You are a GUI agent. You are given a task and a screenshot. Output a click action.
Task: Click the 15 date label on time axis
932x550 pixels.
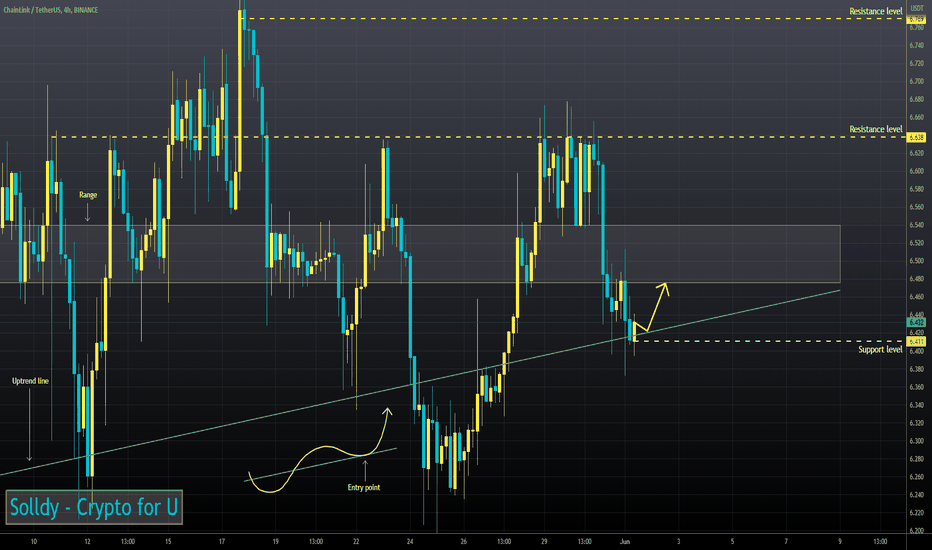[x=168, y=542]
